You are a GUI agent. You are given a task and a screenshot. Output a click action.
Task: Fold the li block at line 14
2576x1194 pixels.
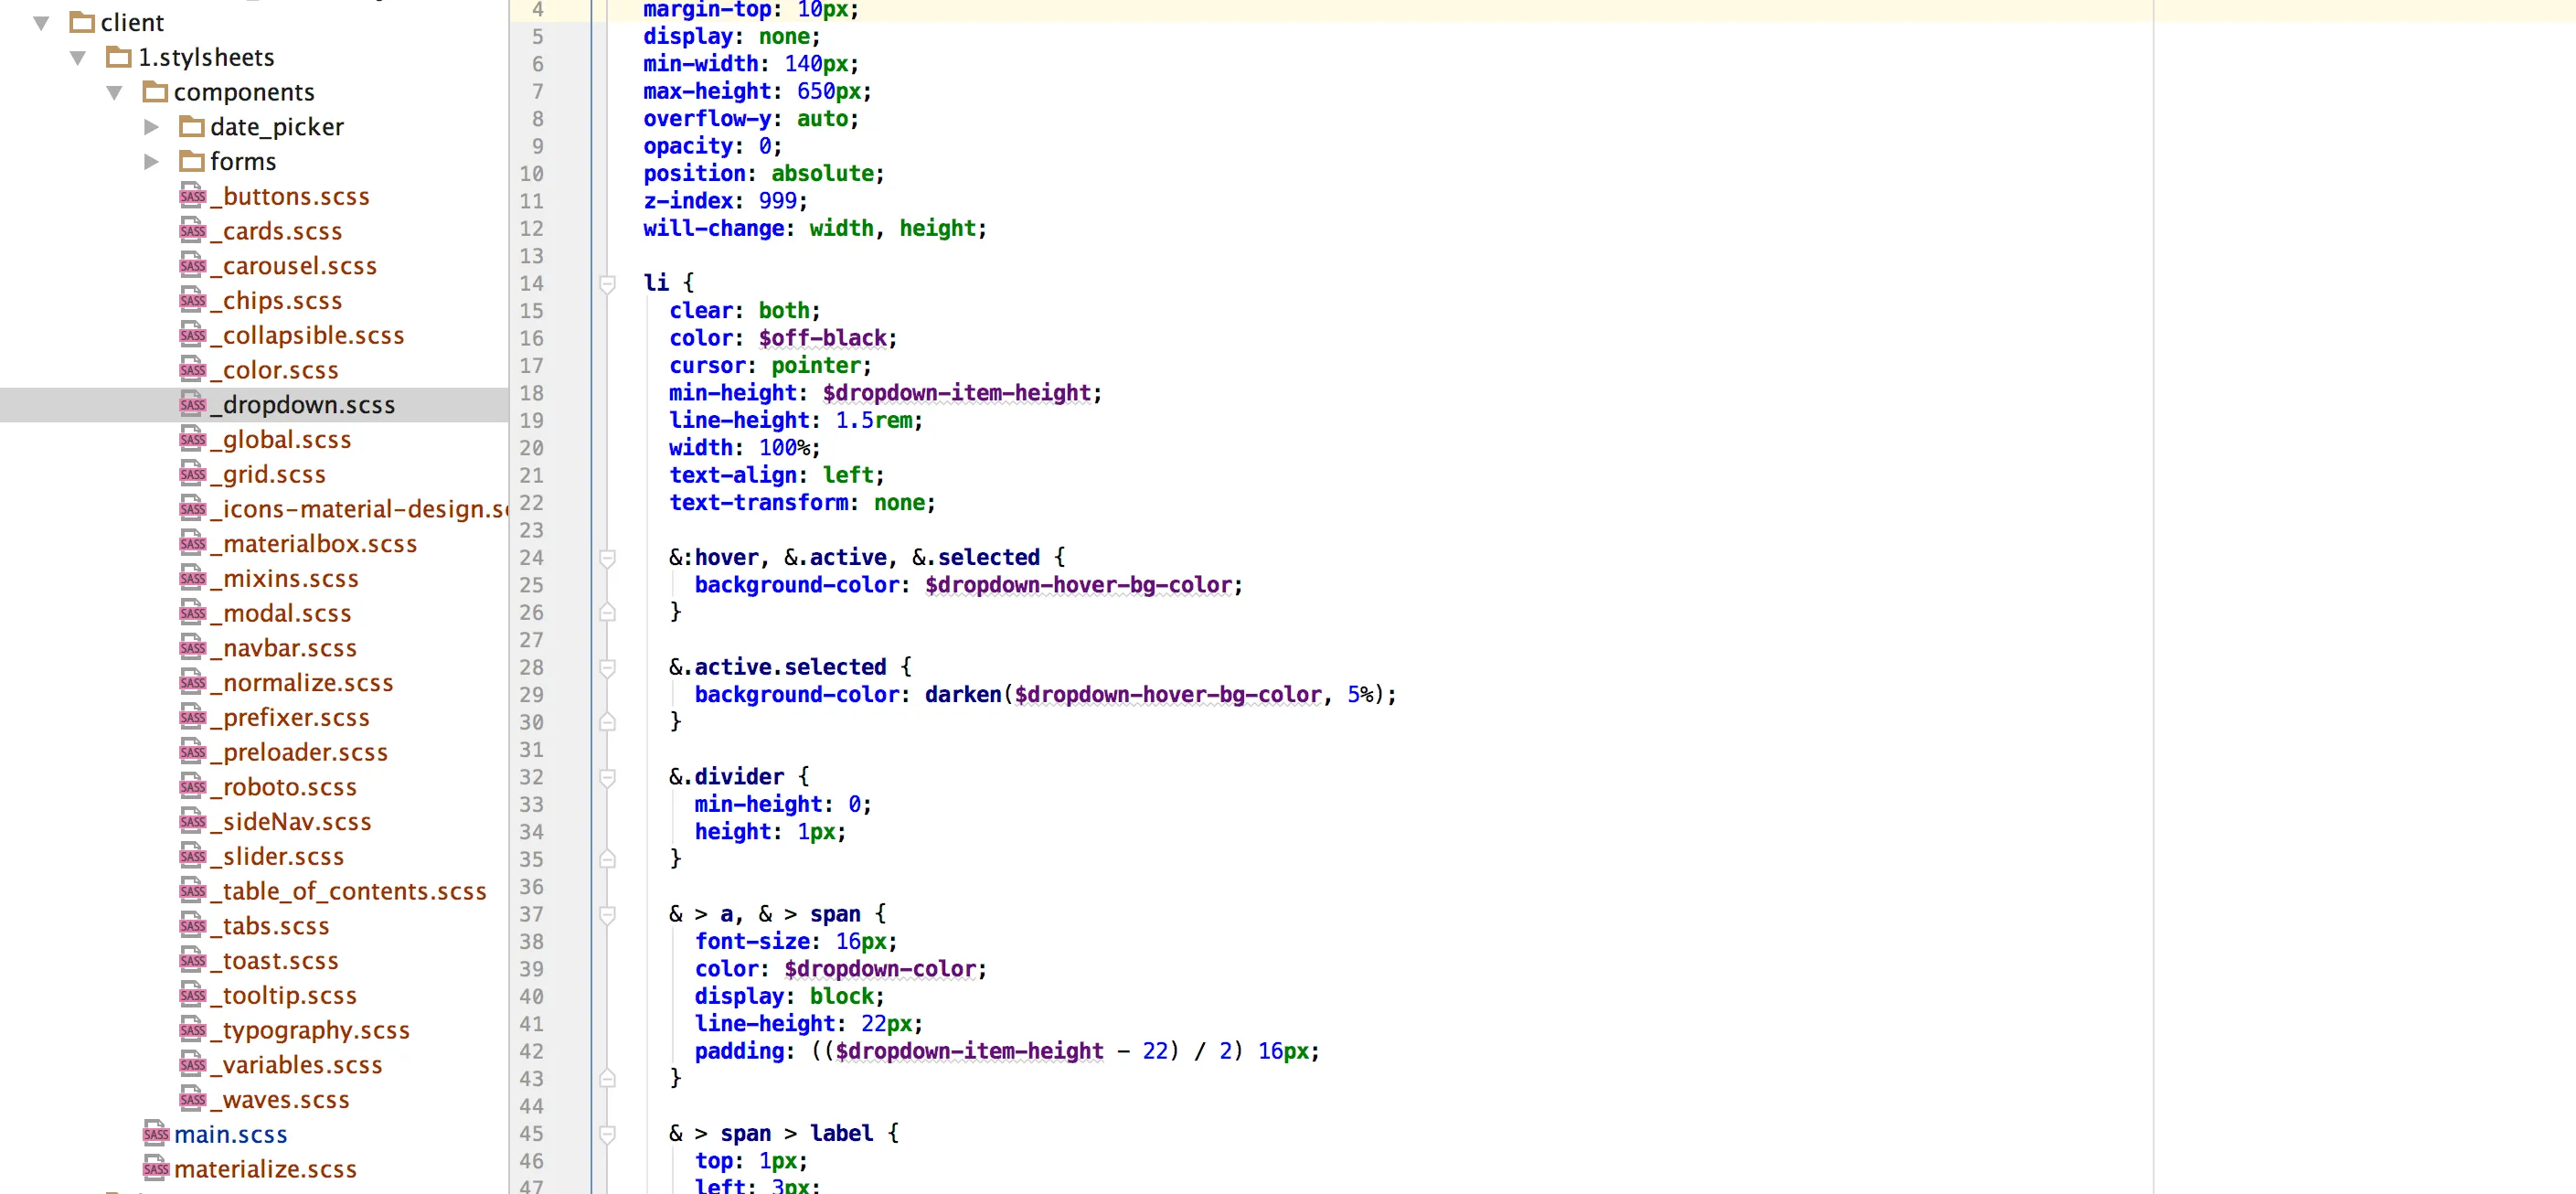(x=607, y=284)
